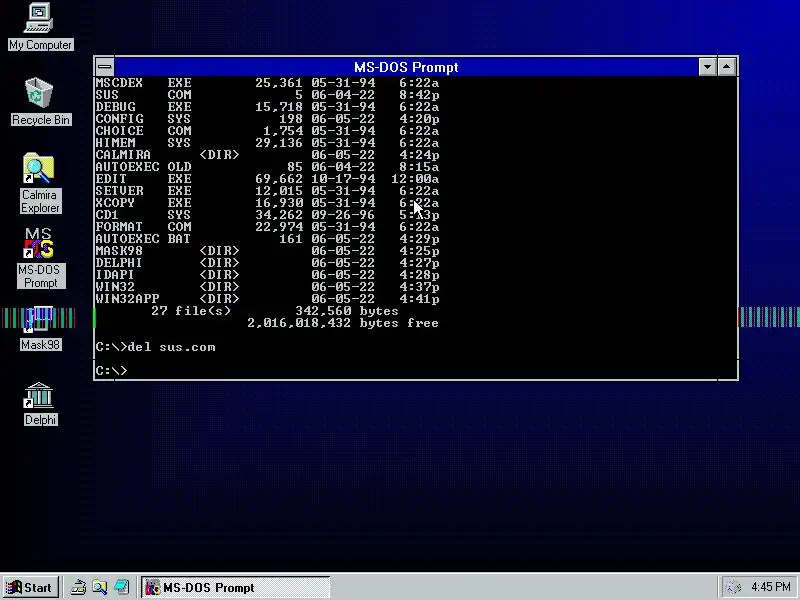Click the empty C:\> prompt line

point(111,370)
